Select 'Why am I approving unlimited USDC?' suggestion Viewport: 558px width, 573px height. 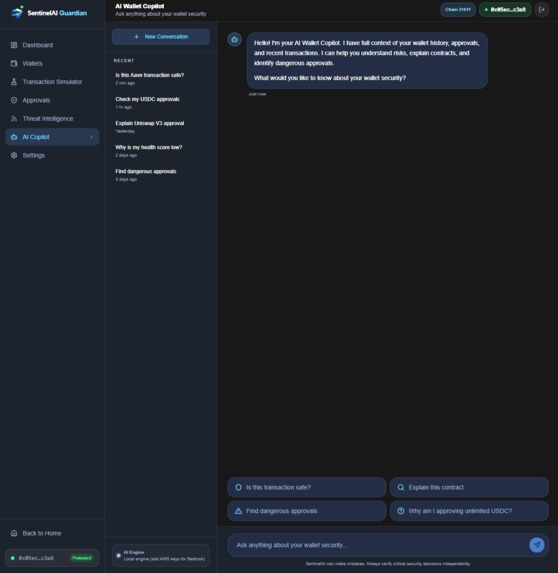click(469, 511)
